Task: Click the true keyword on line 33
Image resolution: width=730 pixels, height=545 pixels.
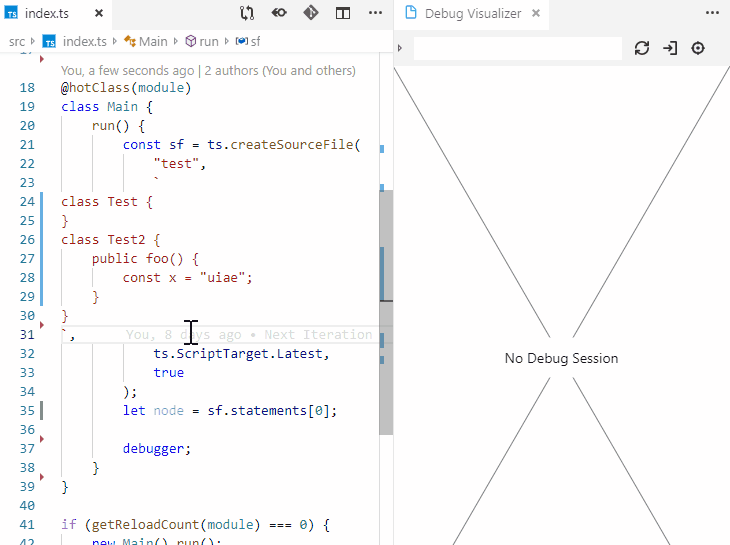Action: coord(169,373)
